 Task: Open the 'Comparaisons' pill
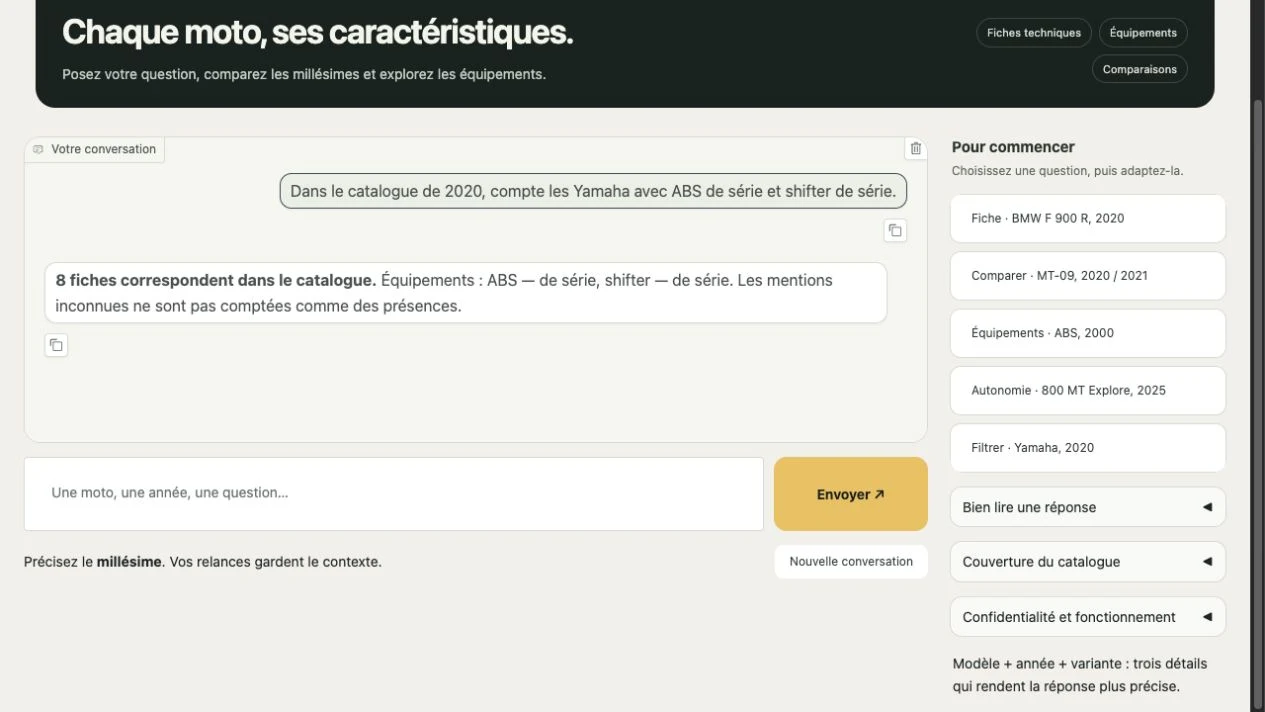[x=1140, y=70]
